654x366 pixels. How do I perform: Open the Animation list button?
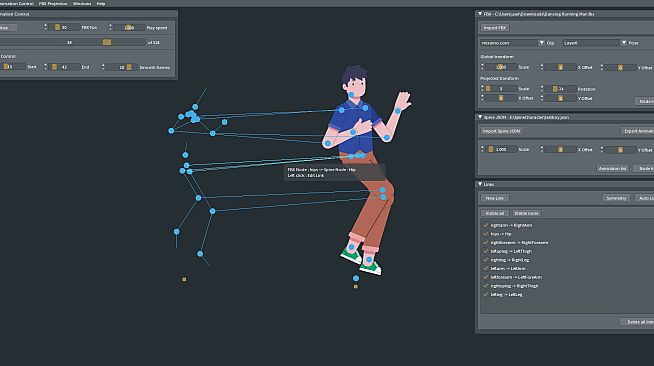tap(612, 168)
